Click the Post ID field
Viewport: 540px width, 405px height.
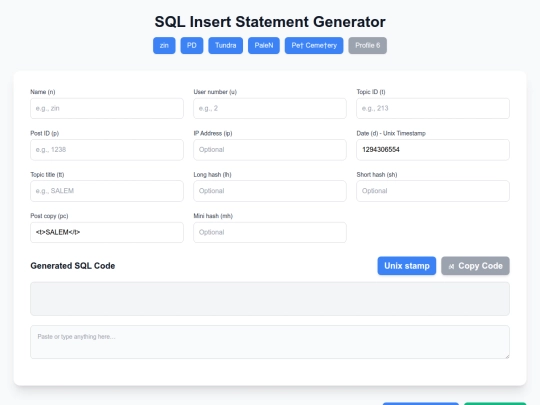[107, 150]
